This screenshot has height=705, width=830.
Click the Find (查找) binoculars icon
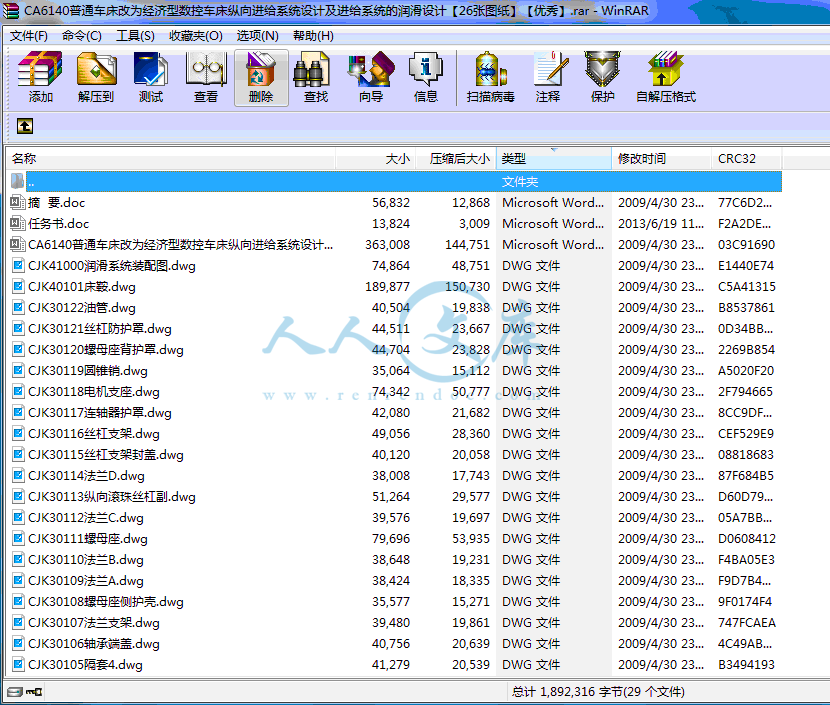click(x=312, y=70)
